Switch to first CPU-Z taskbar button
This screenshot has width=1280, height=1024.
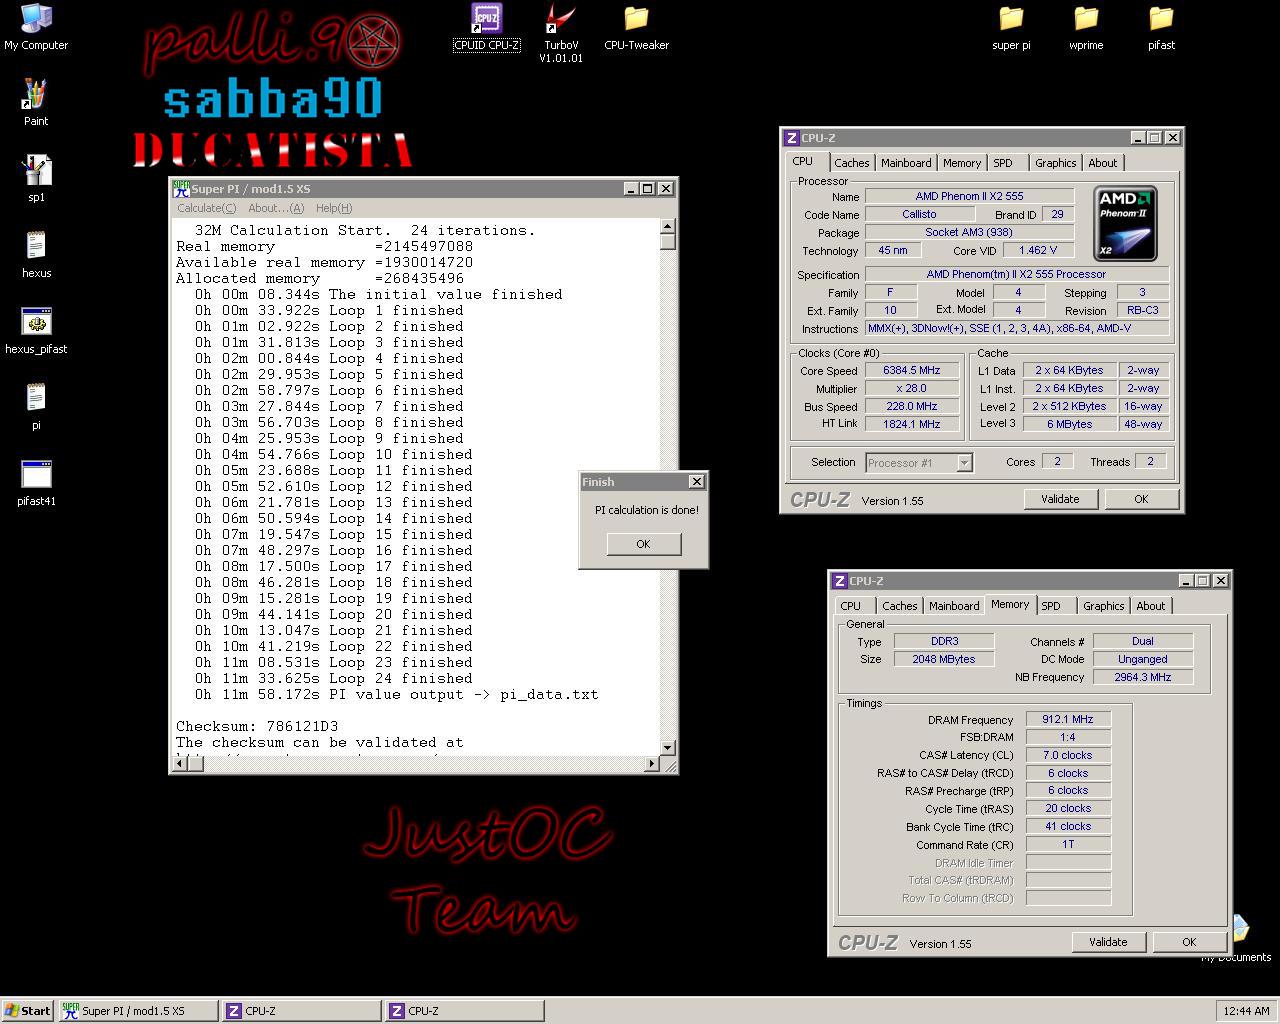[302, 1011]
